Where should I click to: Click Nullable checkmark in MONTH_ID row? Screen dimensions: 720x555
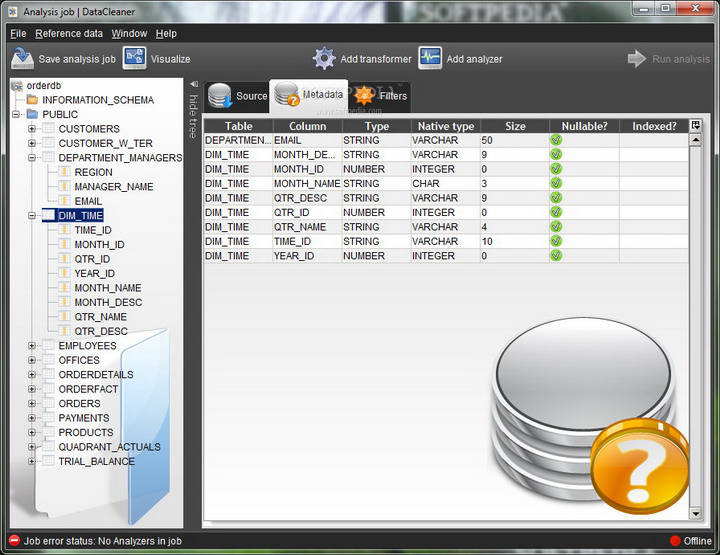[x=556, y=169]
